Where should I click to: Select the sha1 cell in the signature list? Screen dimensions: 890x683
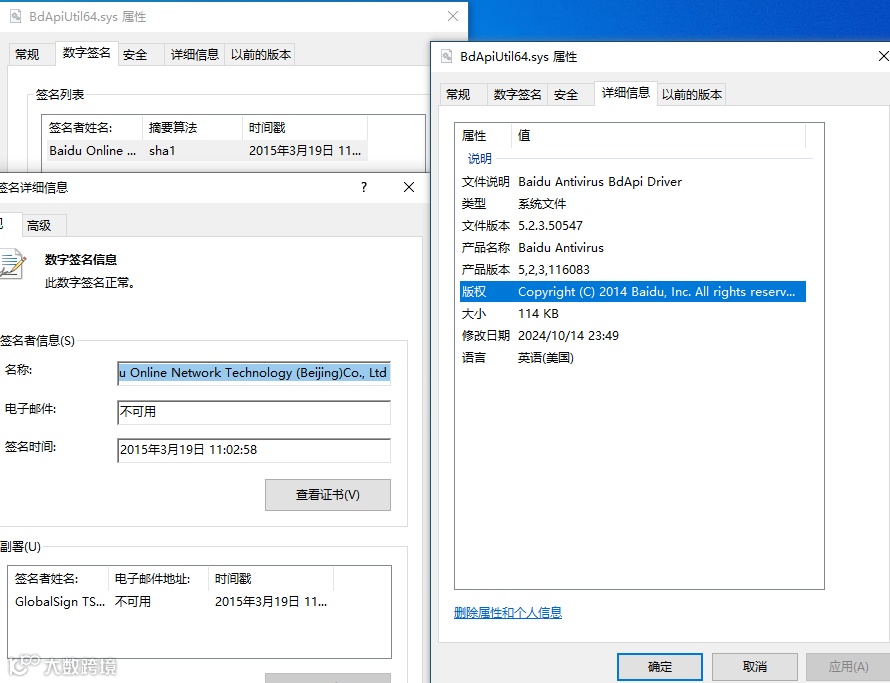click(162, 150)
